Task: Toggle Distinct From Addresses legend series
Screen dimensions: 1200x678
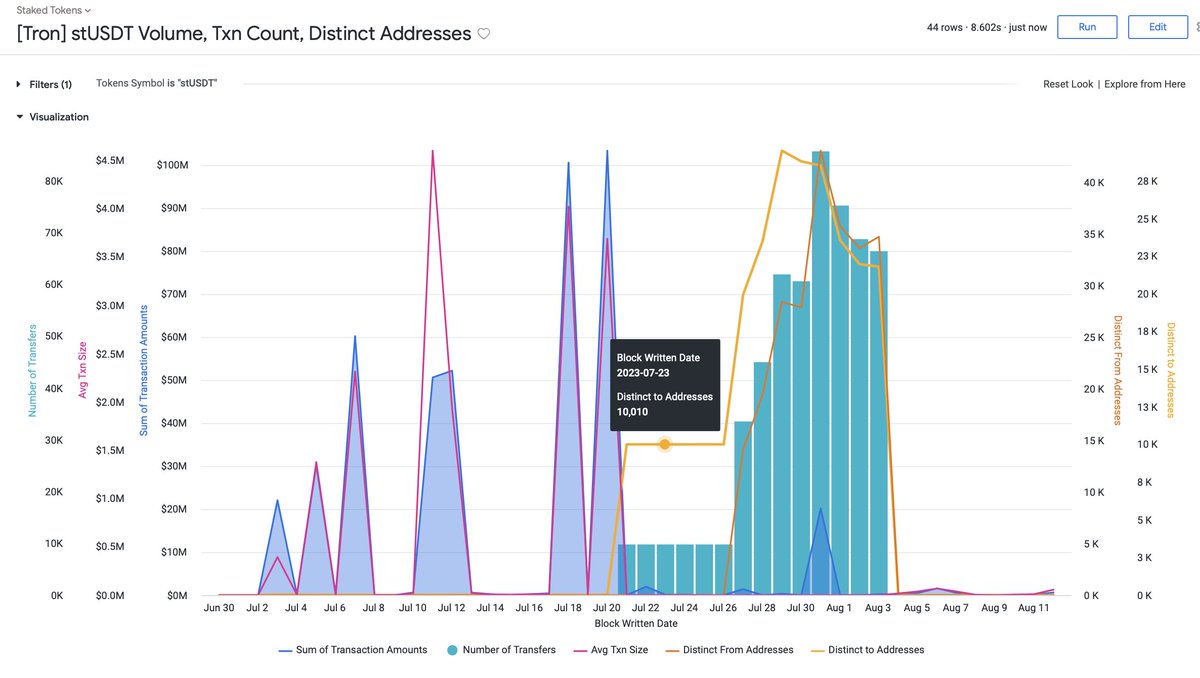Action: [729, 650]
